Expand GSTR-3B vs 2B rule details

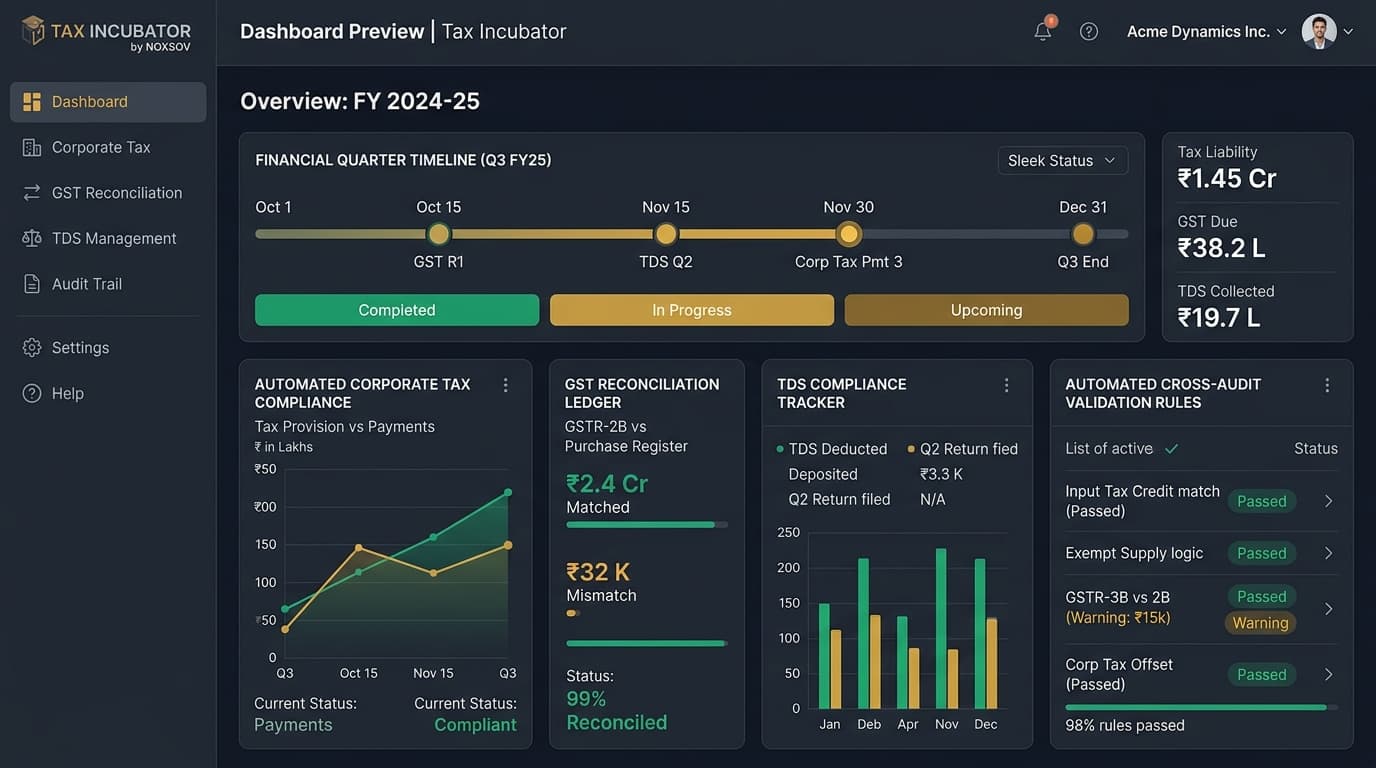pyautogui.click(x=1329, y=608)
